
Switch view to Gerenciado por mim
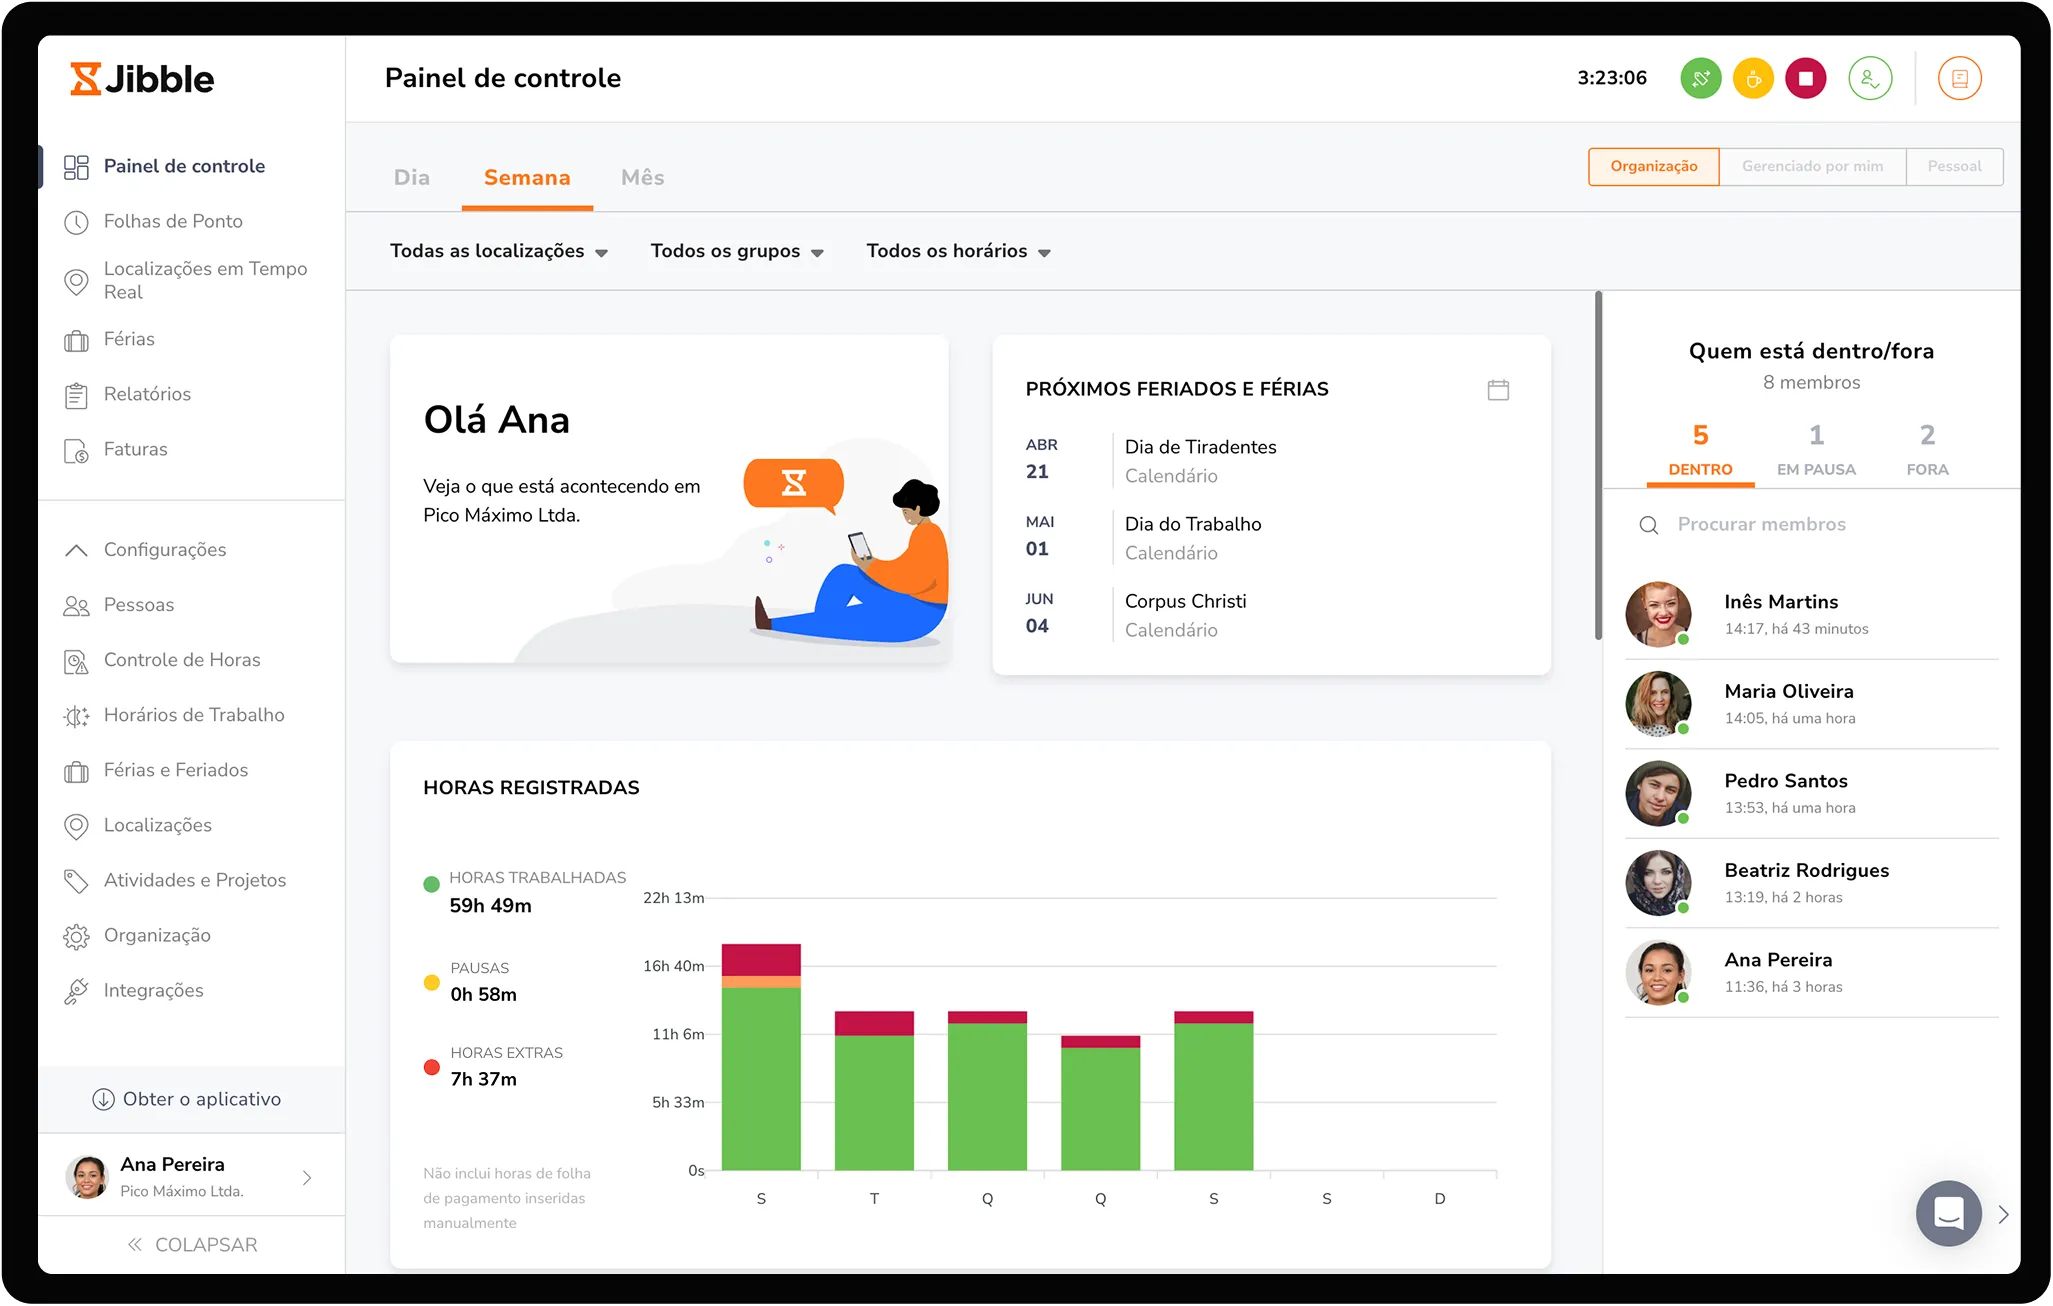tap(1811, 166)
